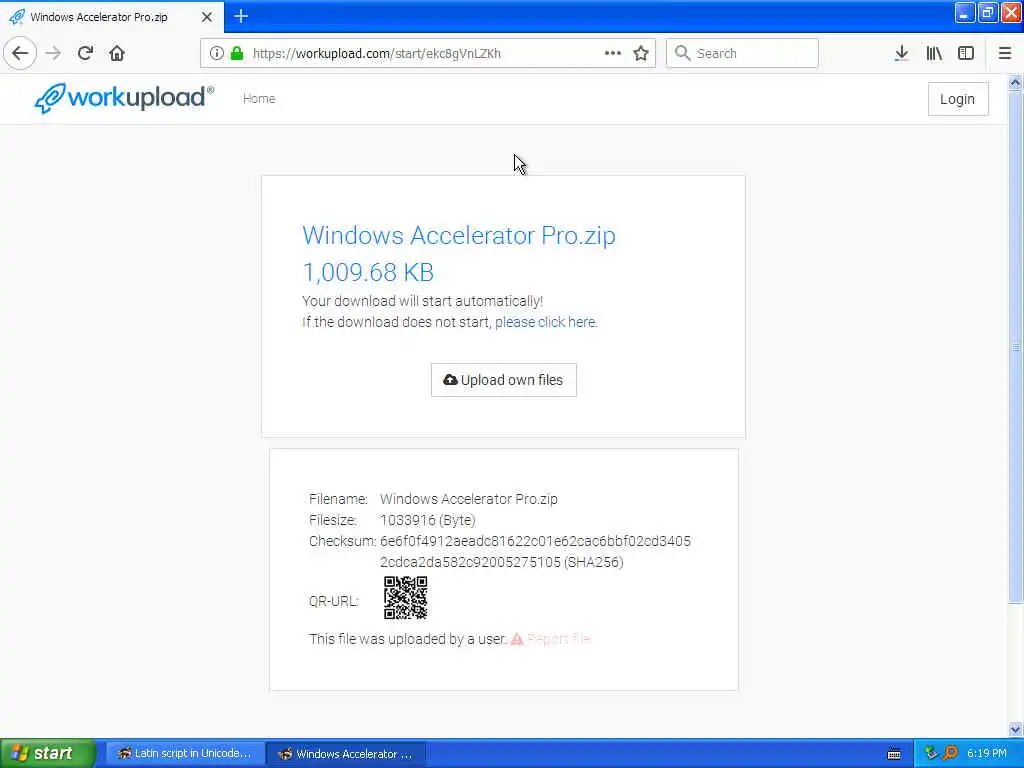The image size is (1024, 768).
Task: Click the network system tray icon
Action: 931,753
